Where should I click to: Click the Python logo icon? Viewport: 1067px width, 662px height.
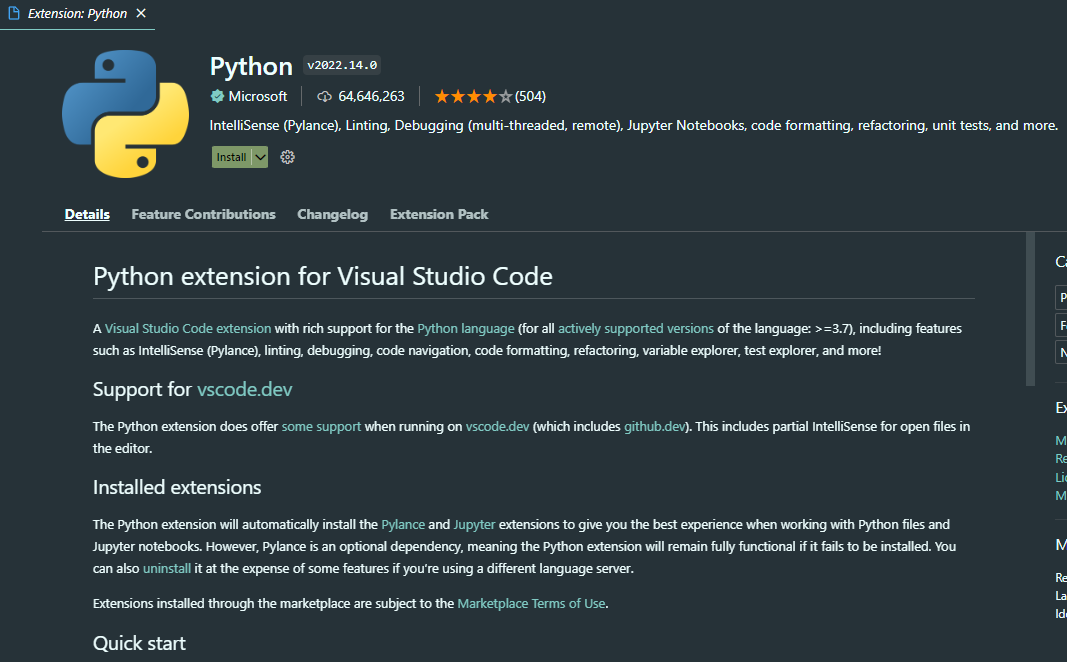[124, 114]
